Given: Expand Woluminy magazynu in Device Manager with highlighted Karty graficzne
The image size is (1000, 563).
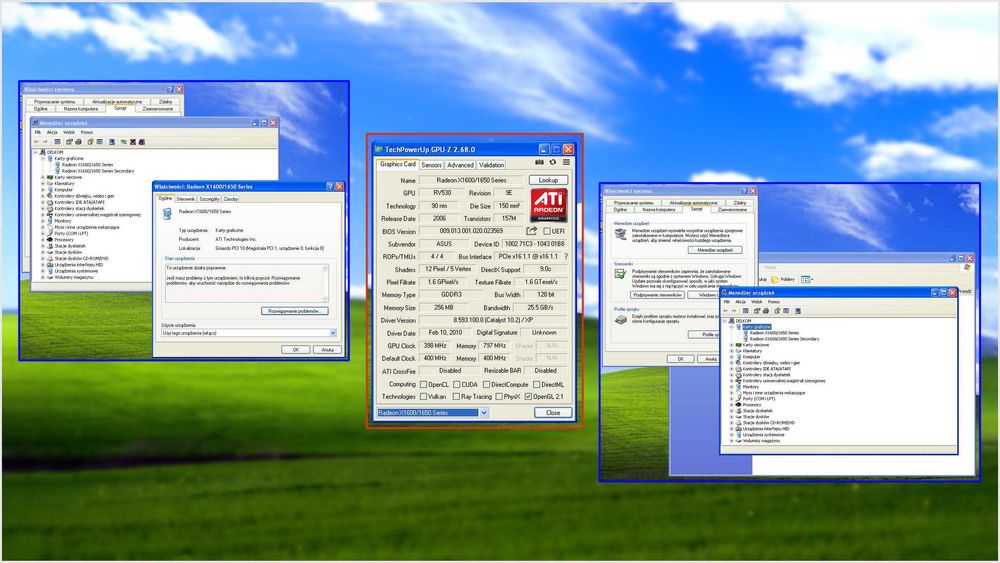Looking at the screenshot, I should click(732, 441).
